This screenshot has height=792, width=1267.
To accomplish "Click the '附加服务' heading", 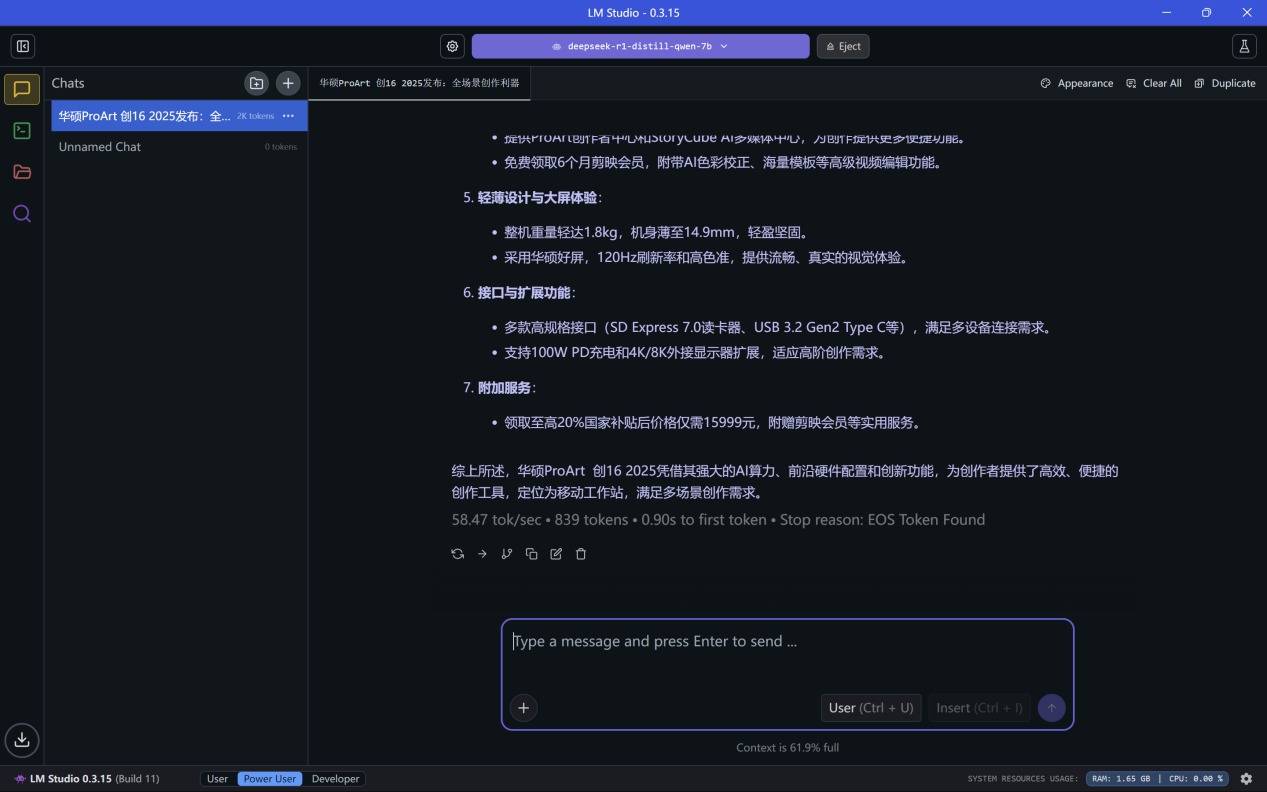I will coord(504,388).
